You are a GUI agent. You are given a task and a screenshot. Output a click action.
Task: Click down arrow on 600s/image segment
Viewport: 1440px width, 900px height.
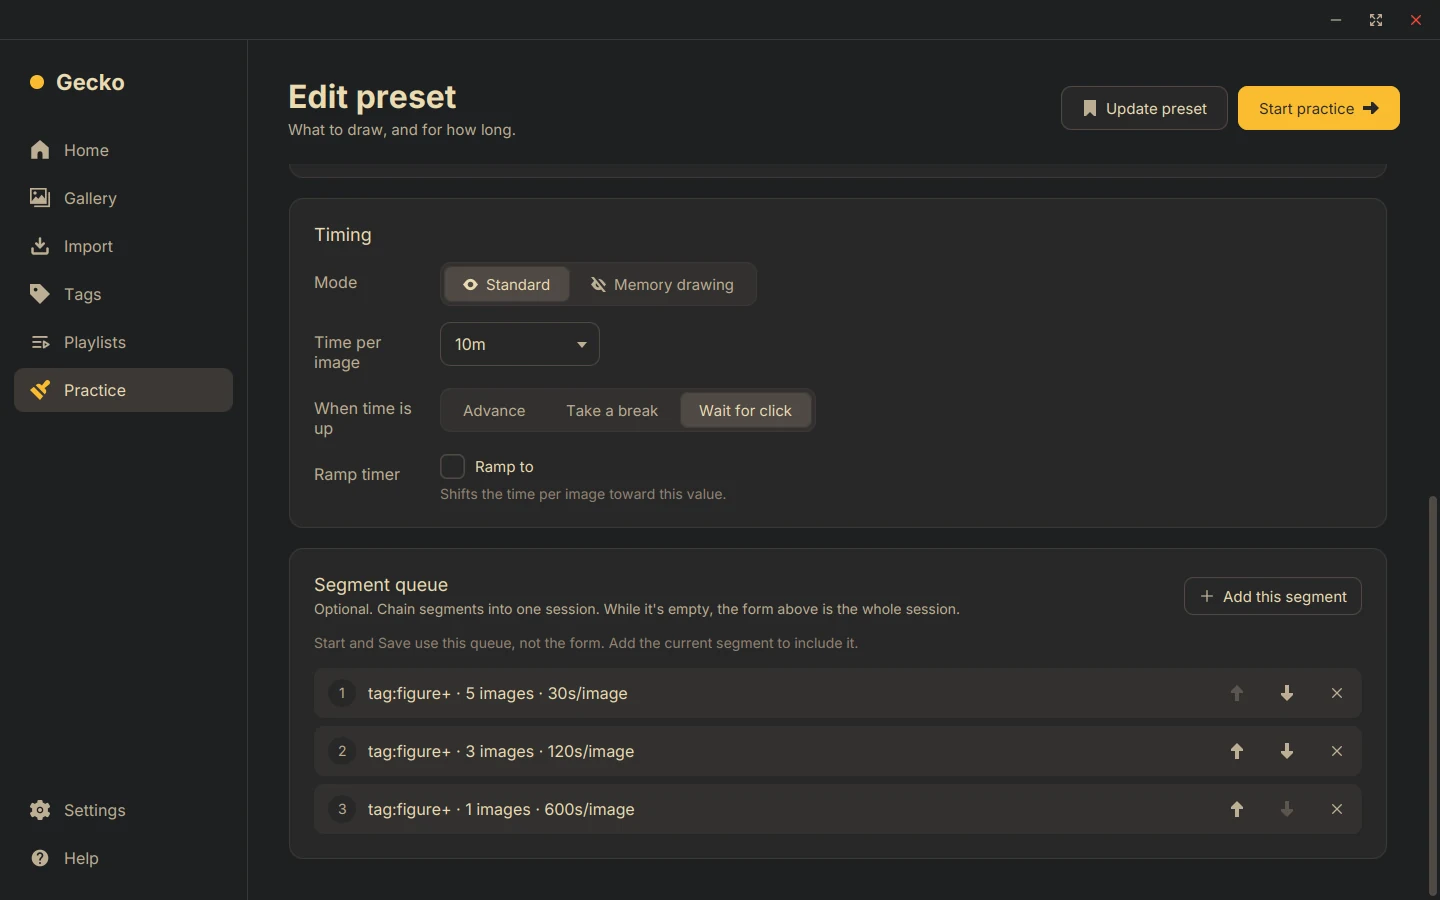tap(1287, 809)
